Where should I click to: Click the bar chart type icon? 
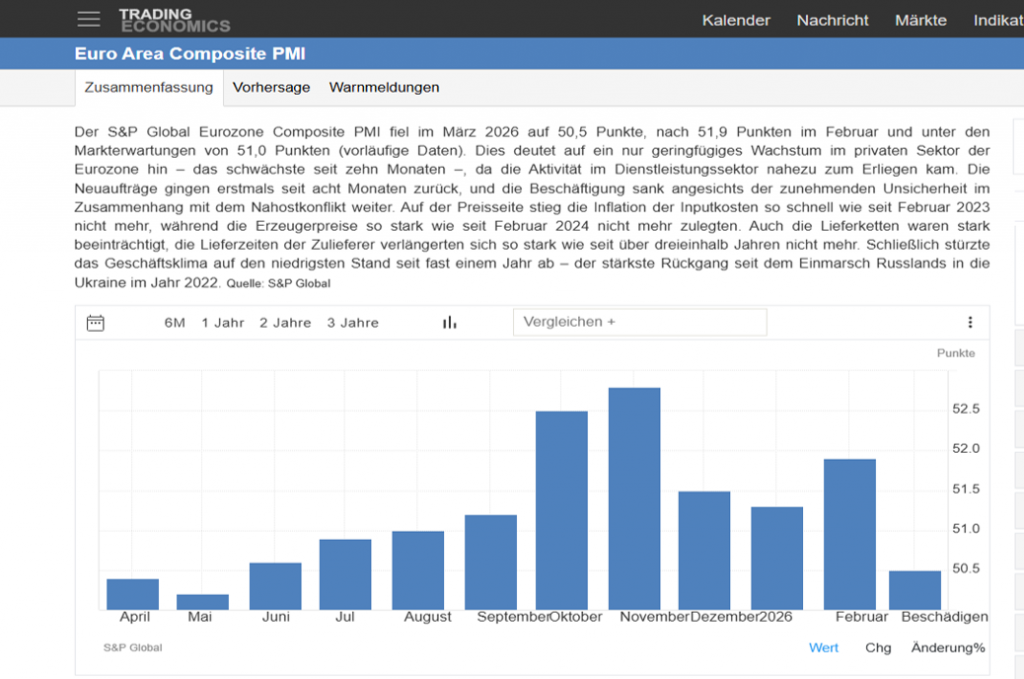point(450,323)
